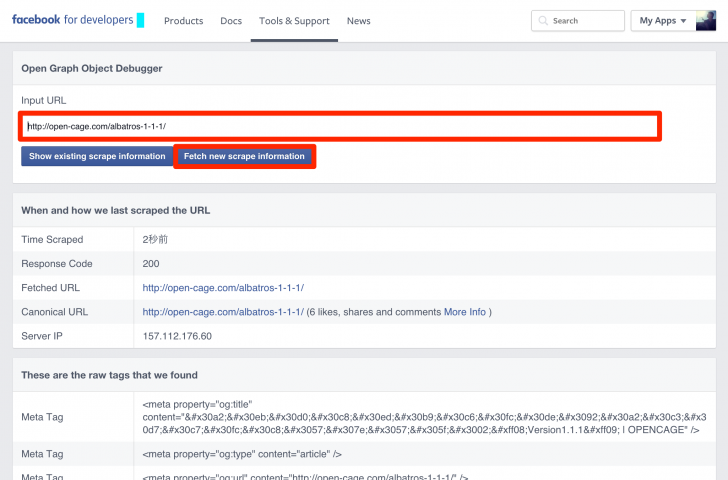Open the Canonical URL link

pyautogui.click(x=223, y=312)
